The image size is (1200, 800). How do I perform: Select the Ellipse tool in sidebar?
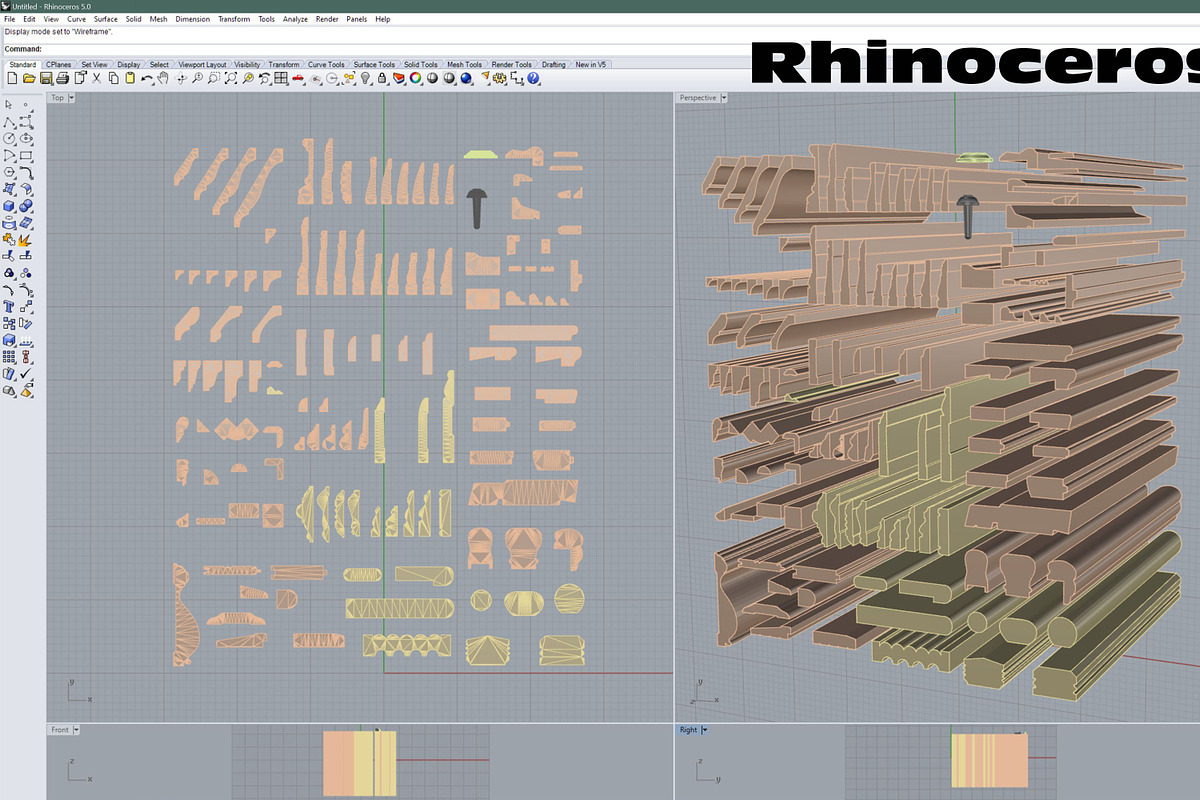tap(26, 138)
